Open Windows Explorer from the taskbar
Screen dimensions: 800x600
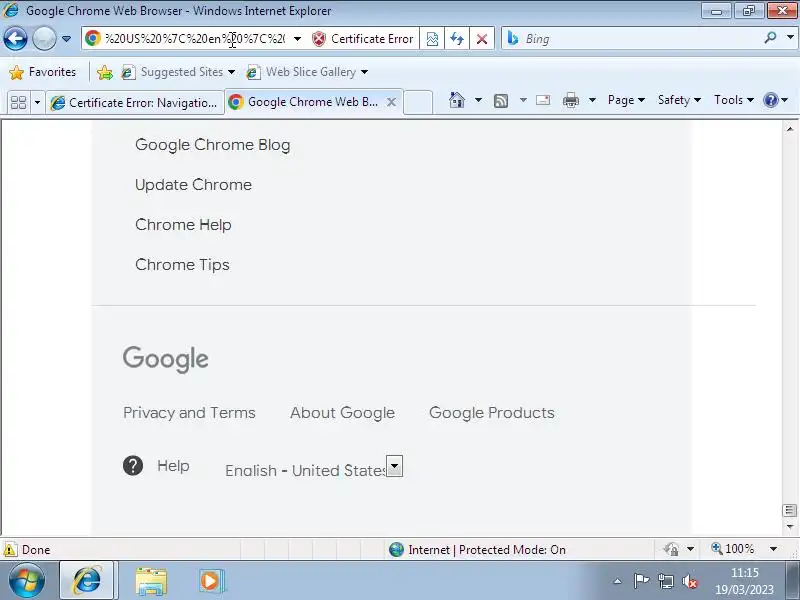[x=151, y=582]
